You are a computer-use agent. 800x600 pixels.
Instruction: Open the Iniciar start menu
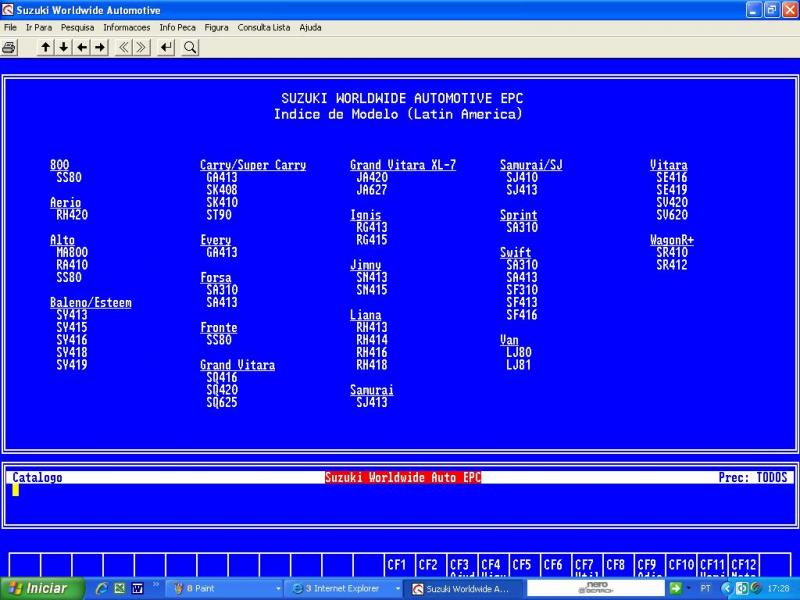click(41, 588)
